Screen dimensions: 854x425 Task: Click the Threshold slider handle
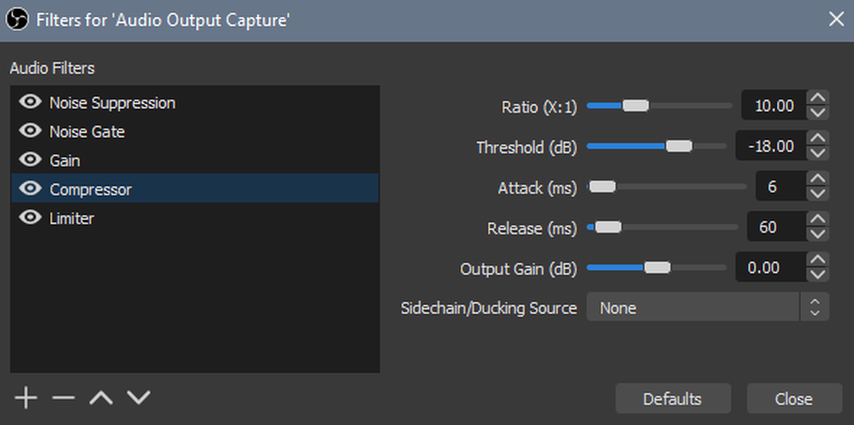point(679,146)
